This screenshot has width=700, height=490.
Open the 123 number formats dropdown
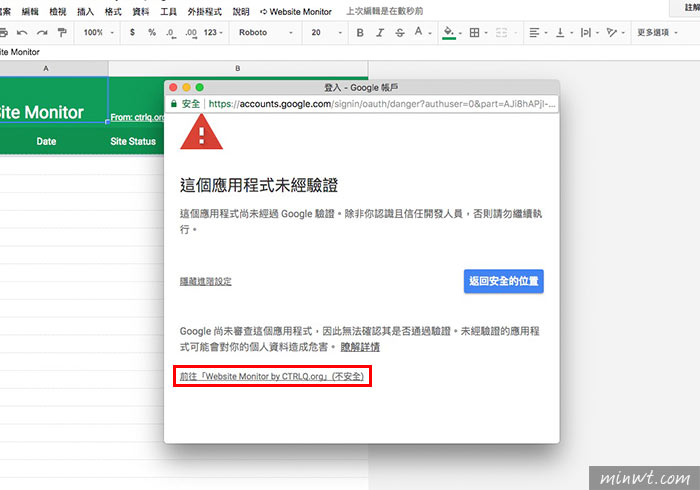pyautogui.click(x=213, y=33)
